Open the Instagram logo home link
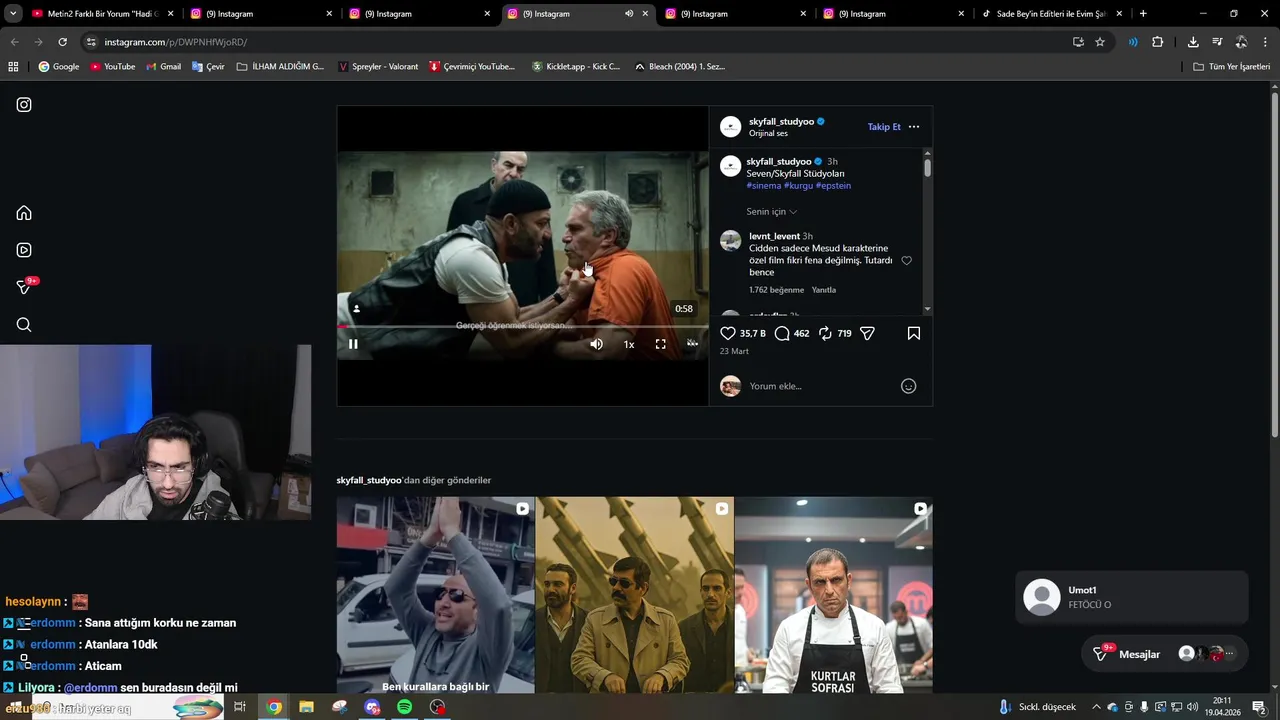This screenshot has width=1280, height=720. pyautogui.click(x=24, y=104)
